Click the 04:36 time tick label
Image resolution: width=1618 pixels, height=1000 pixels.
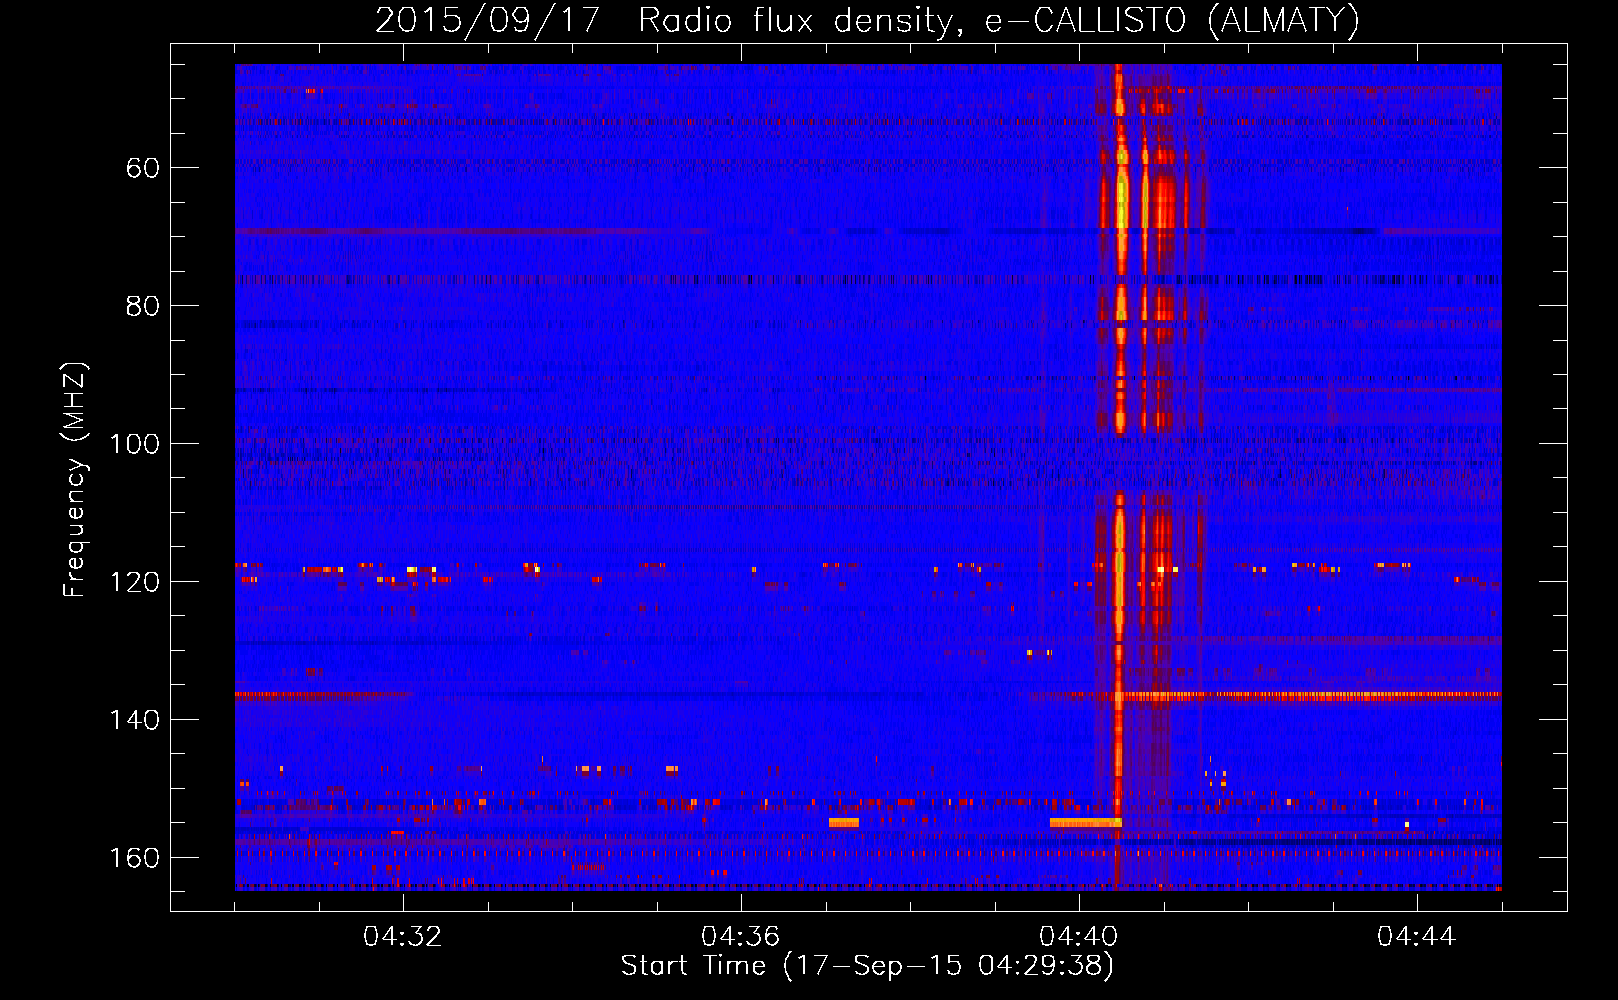(x=740, y=937)
